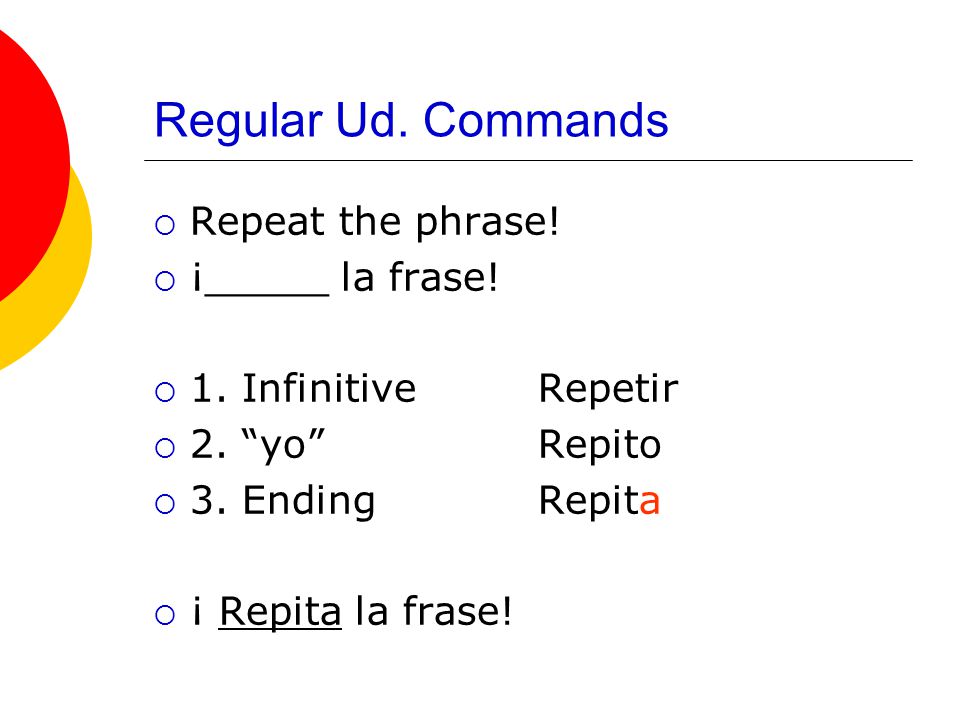The height and width of the screenshot is (720, 960).
Task: Click the '2. "yo"' label
Action: [258, 444]
